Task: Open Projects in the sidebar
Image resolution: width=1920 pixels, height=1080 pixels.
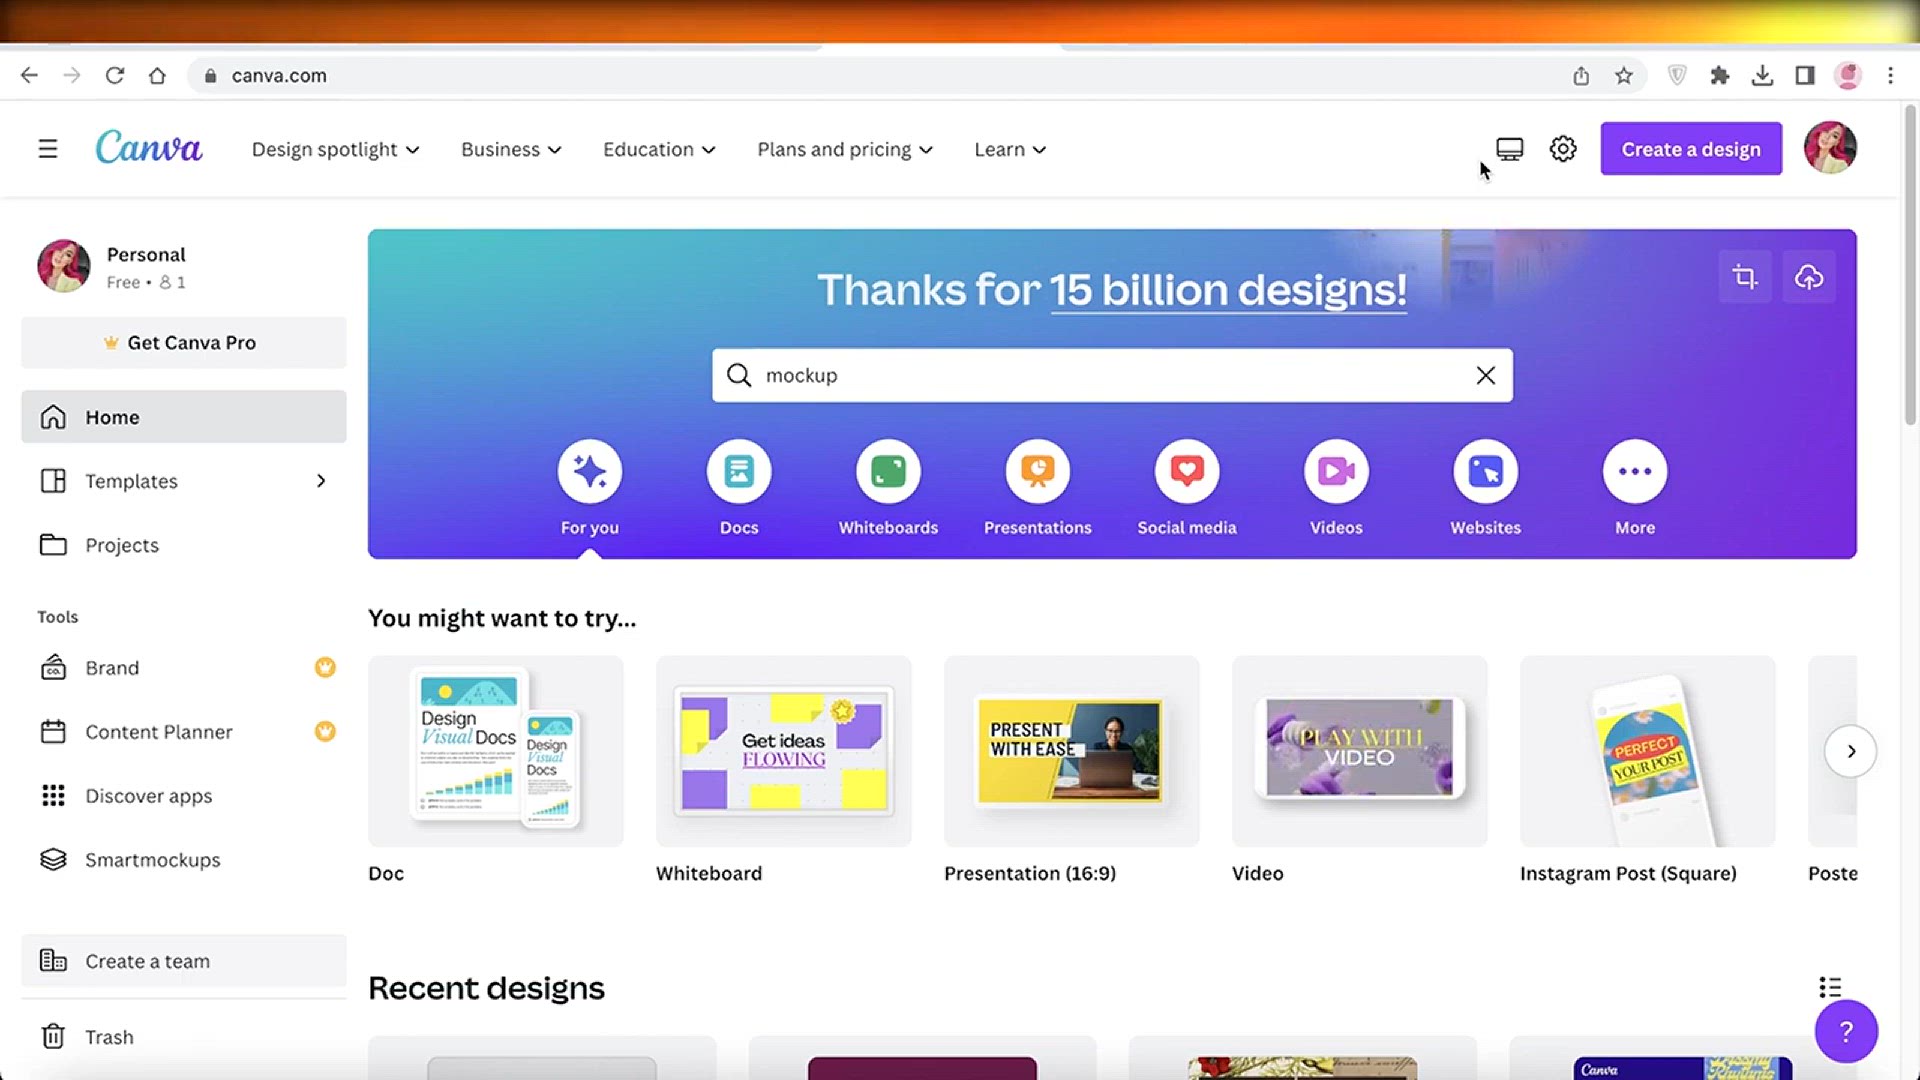Action: pyautogui.click(x=184, y=545)
